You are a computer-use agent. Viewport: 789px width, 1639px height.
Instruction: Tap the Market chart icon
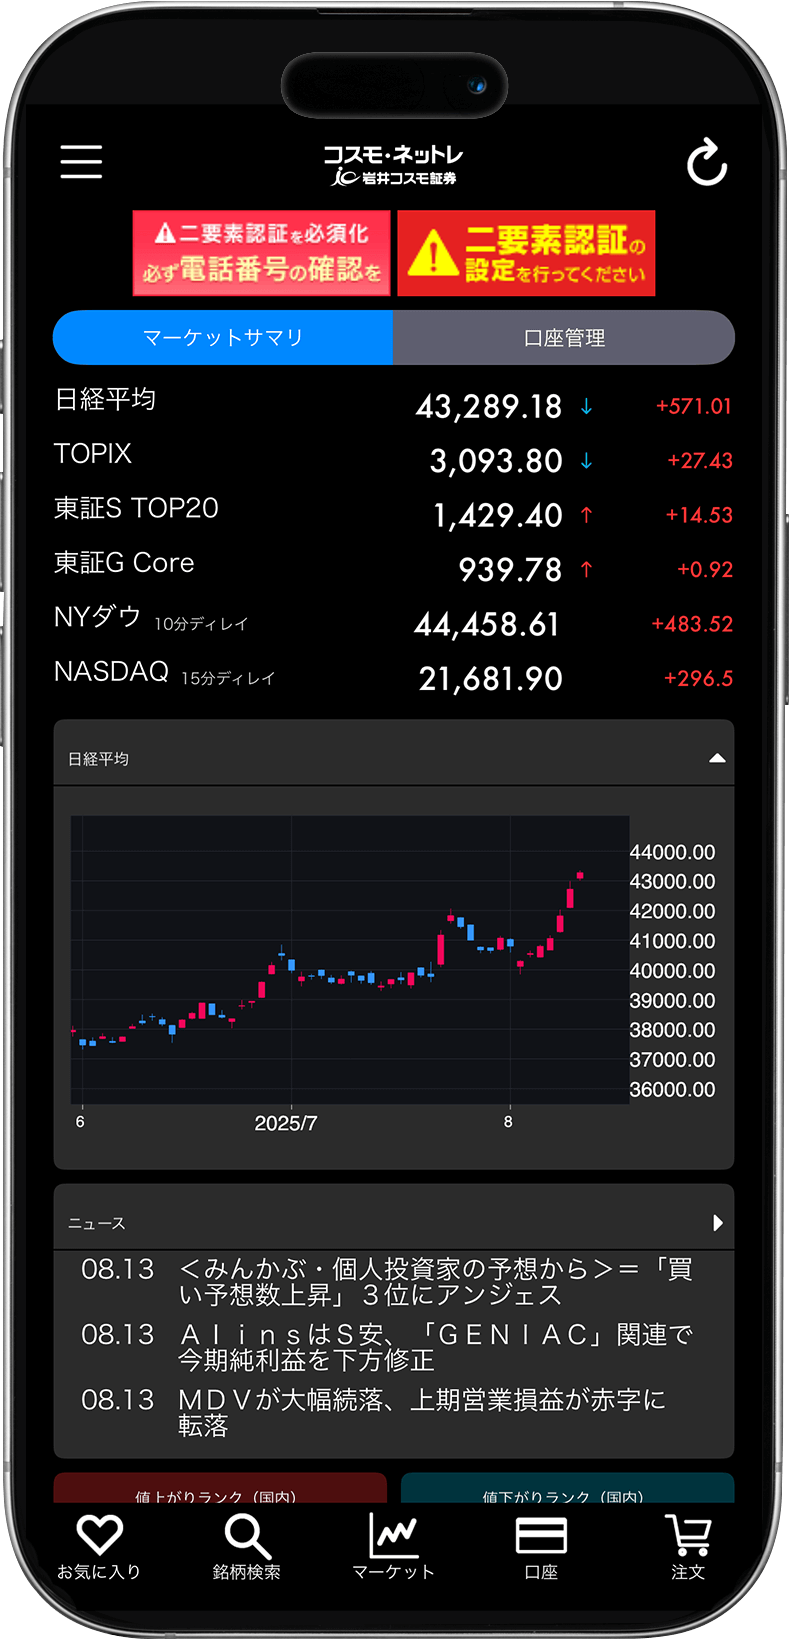point(393,1545)
